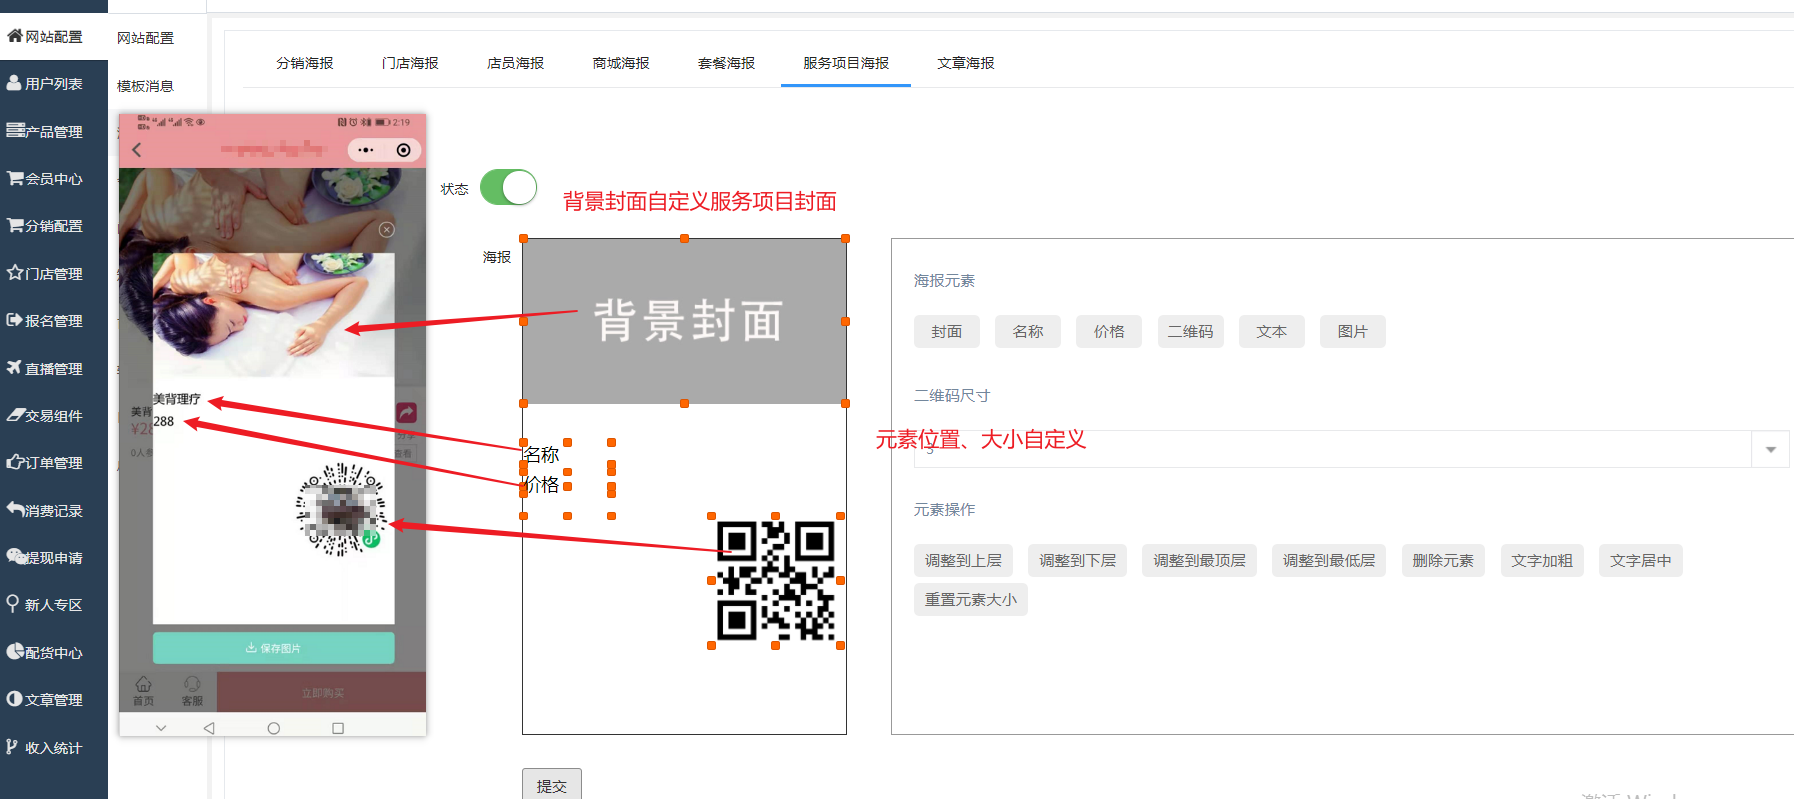Click the red share icon in phone preview
This screenshot has width=1794, height=799.
coord(406,412)
